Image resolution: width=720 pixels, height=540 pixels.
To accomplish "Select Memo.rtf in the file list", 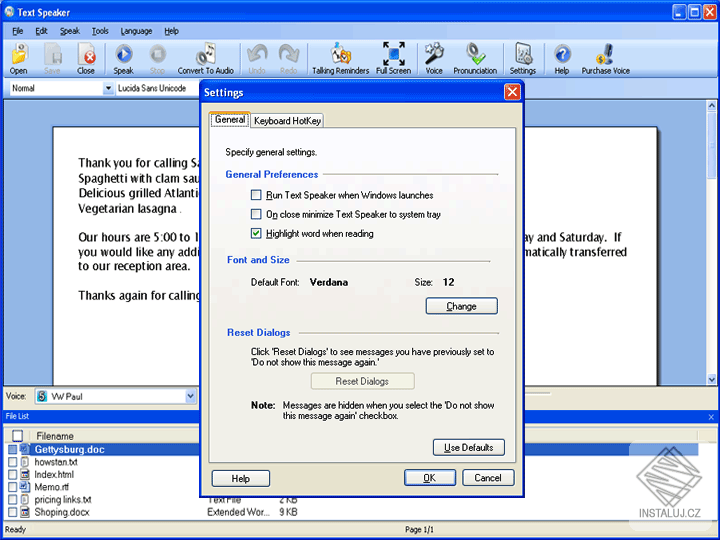I will point(51,487).
